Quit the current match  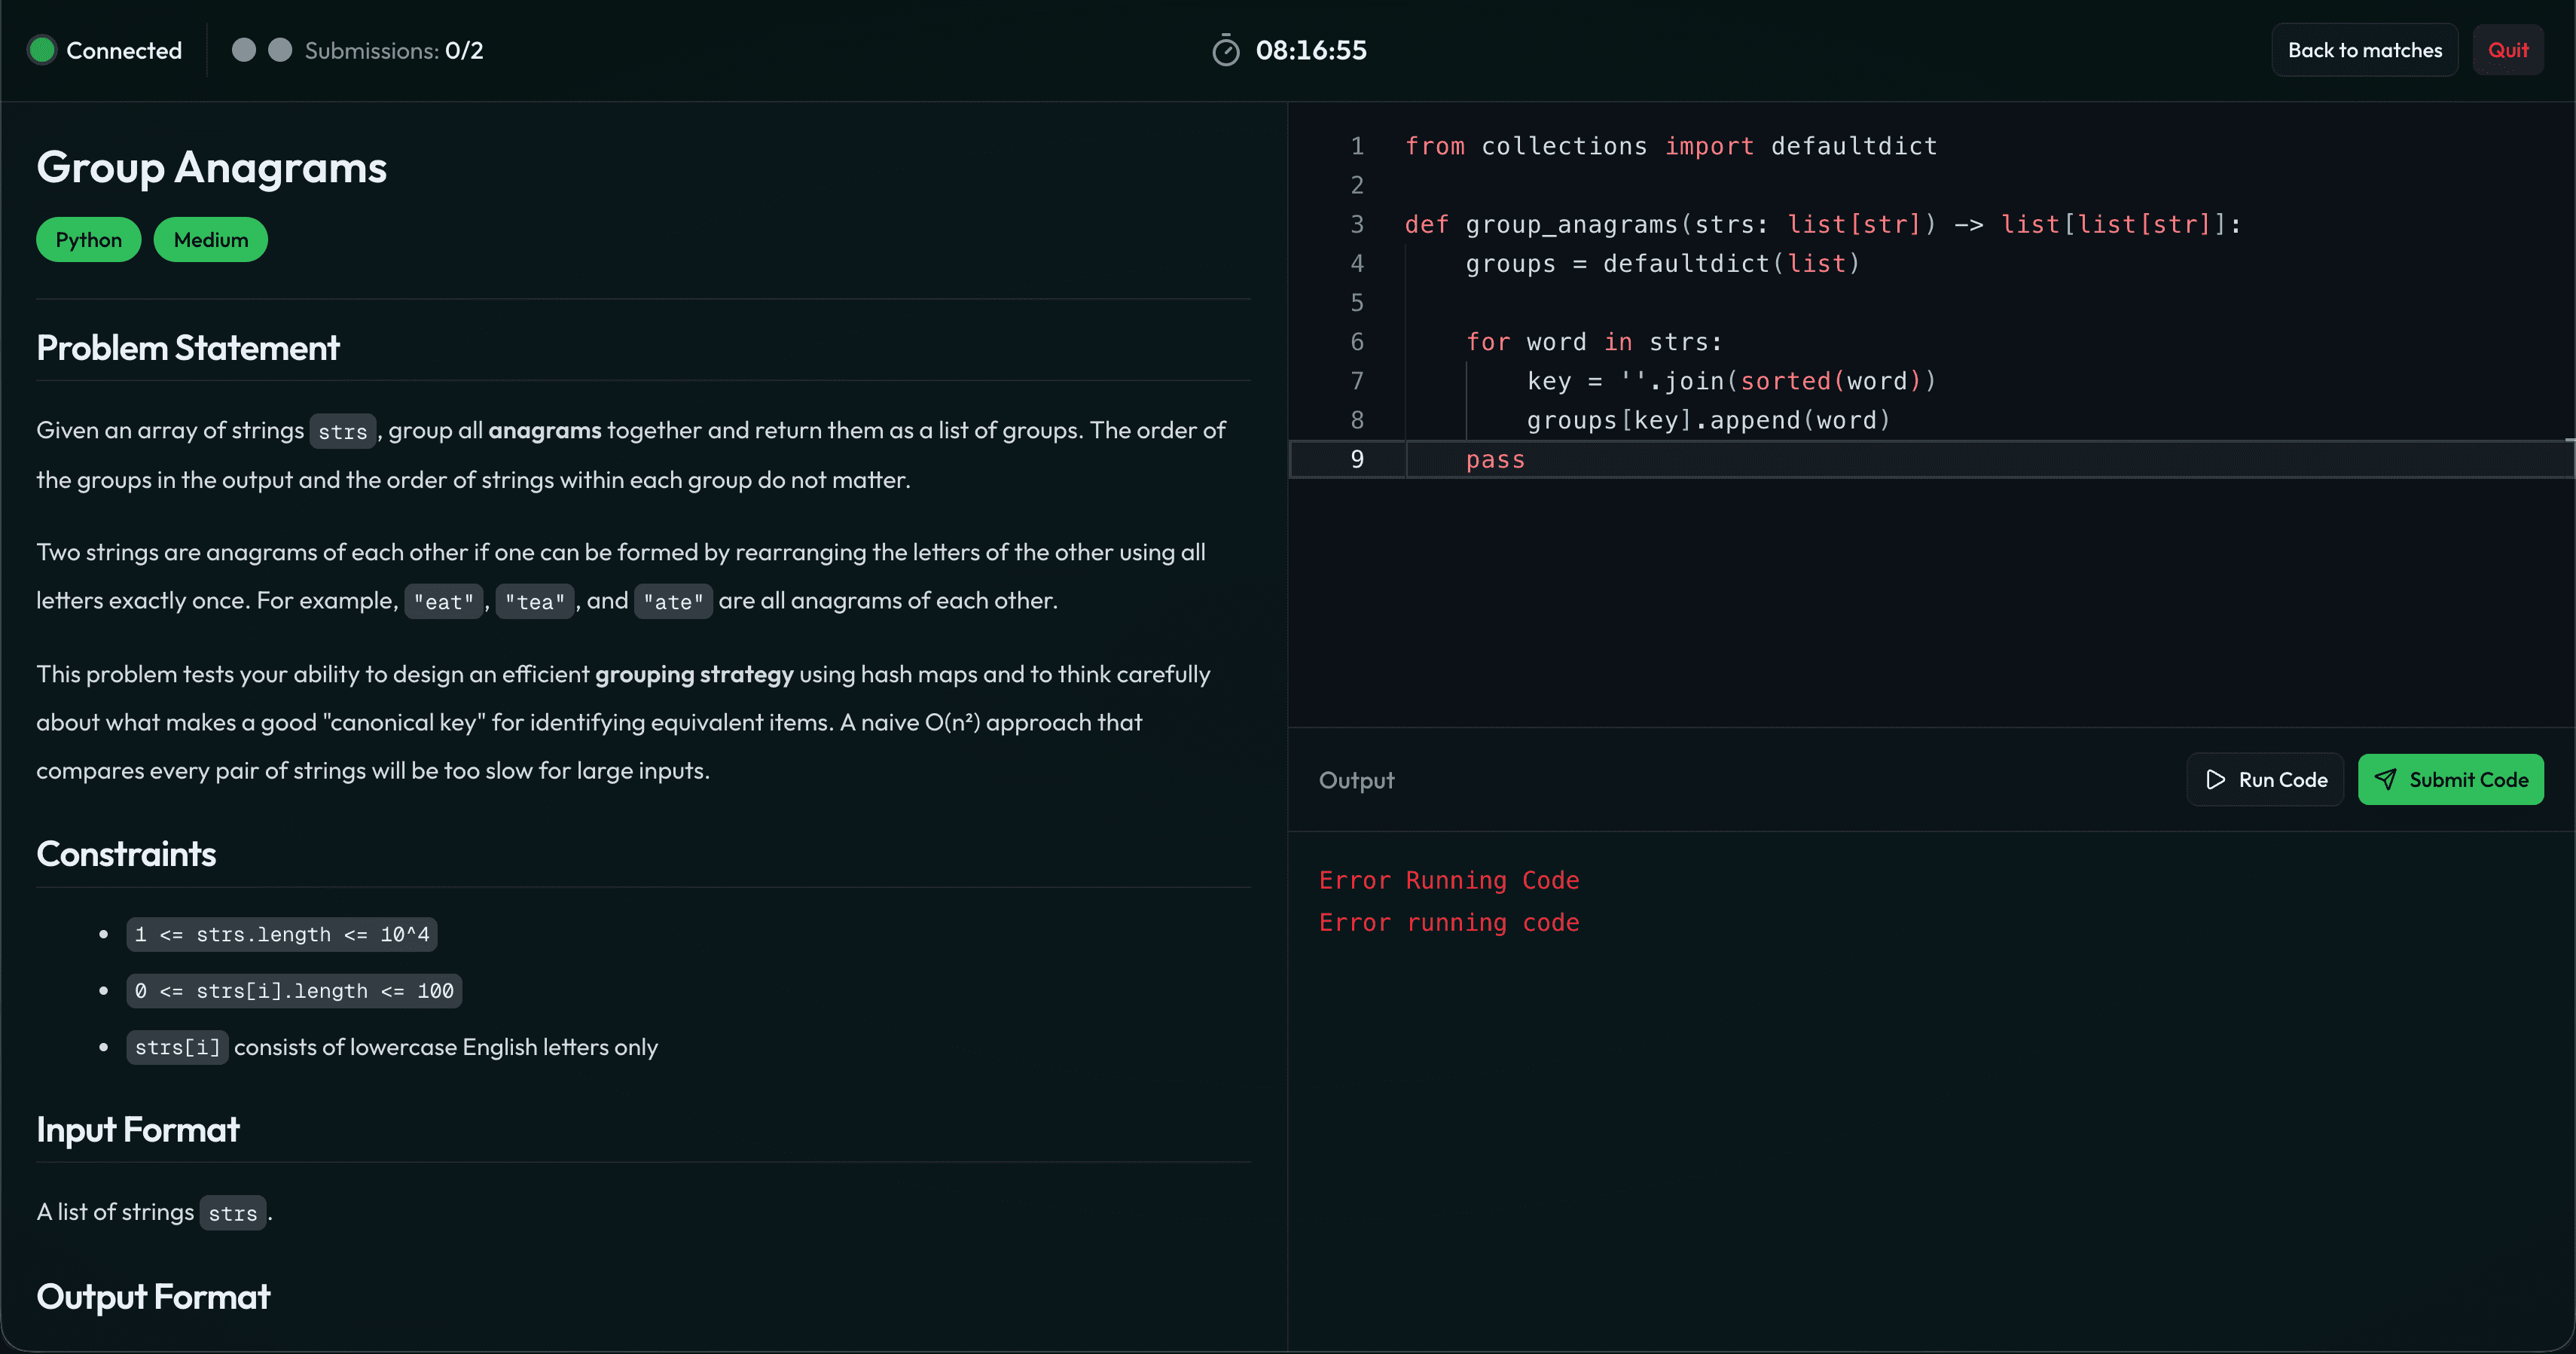point(2507,50)
